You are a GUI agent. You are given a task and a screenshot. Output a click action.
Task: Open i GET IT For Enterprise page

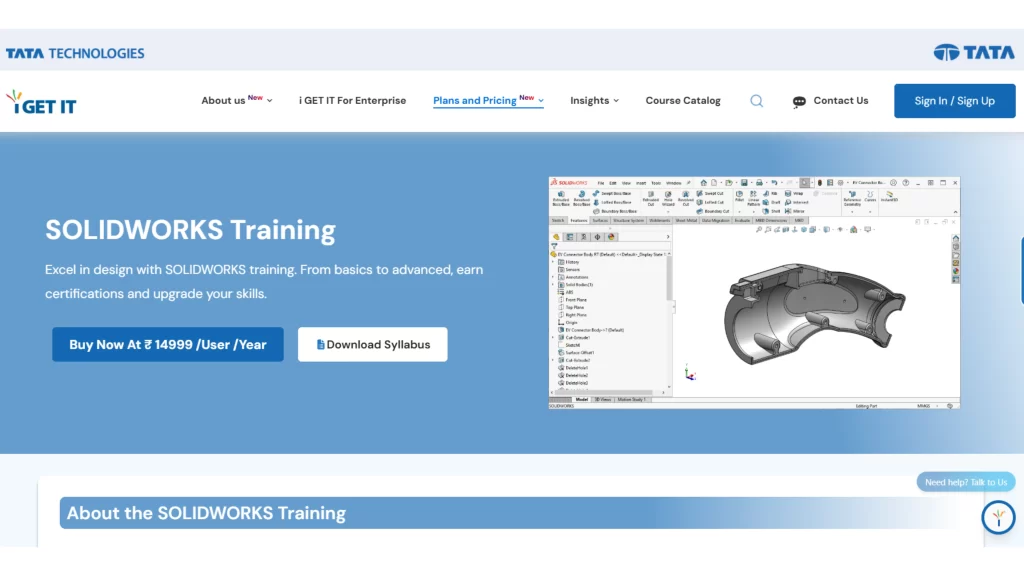pos(353,101)
